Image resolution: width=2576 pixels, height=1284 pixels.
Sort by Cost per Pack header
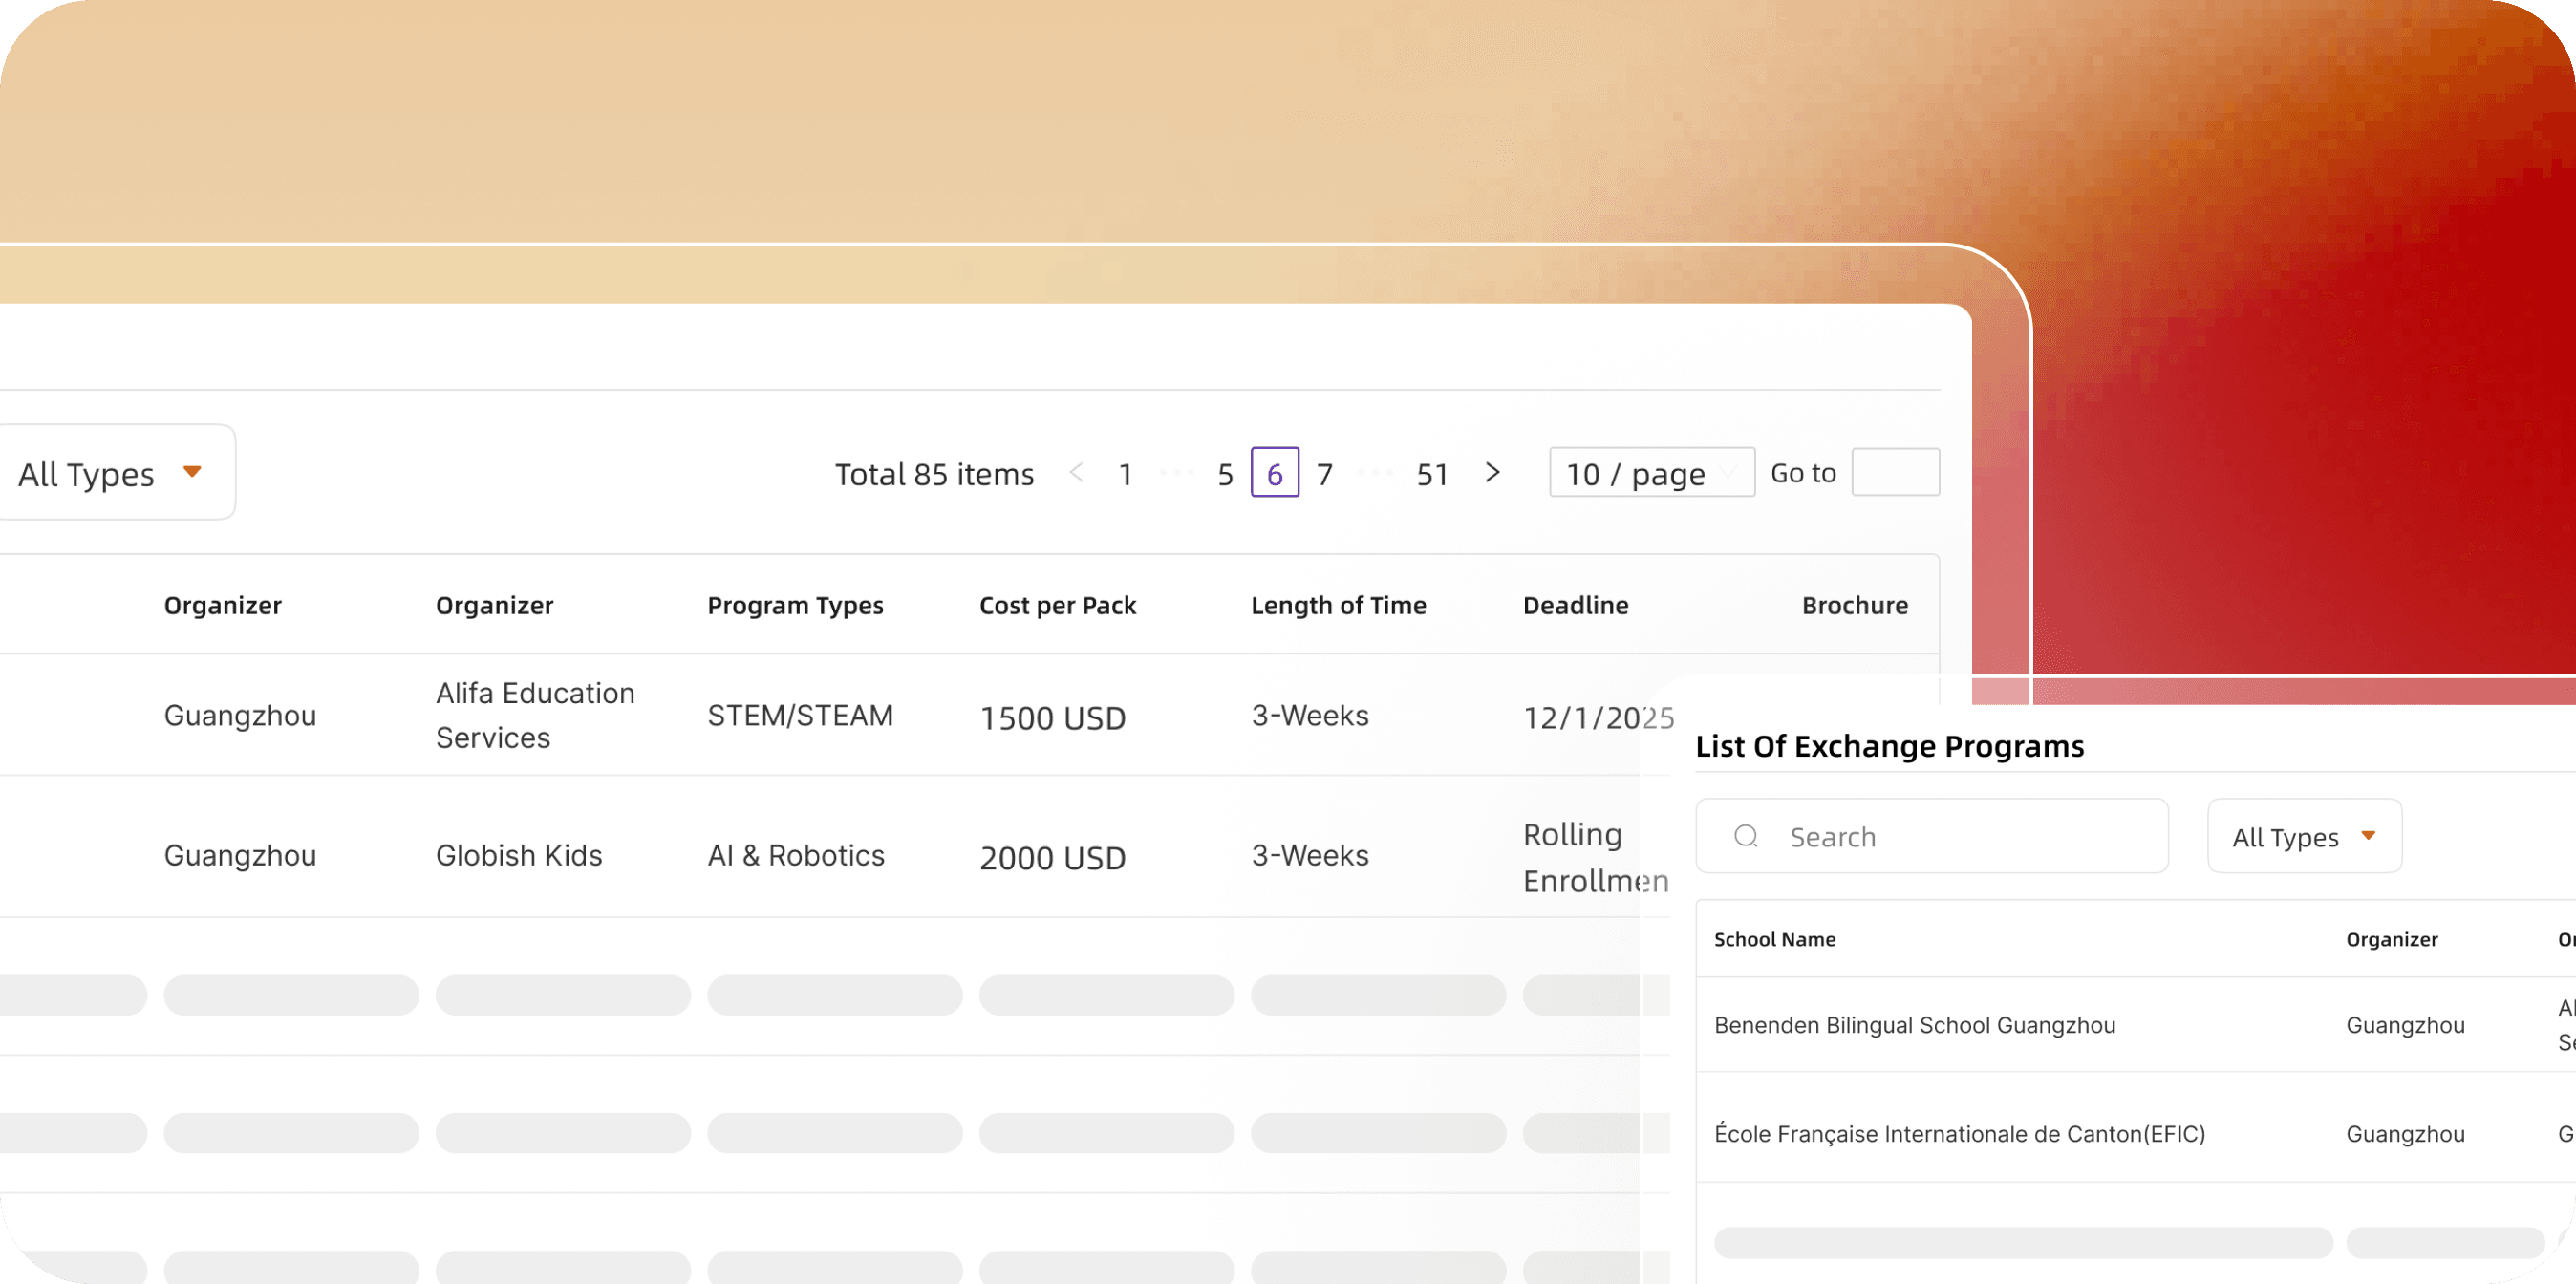1058,605
